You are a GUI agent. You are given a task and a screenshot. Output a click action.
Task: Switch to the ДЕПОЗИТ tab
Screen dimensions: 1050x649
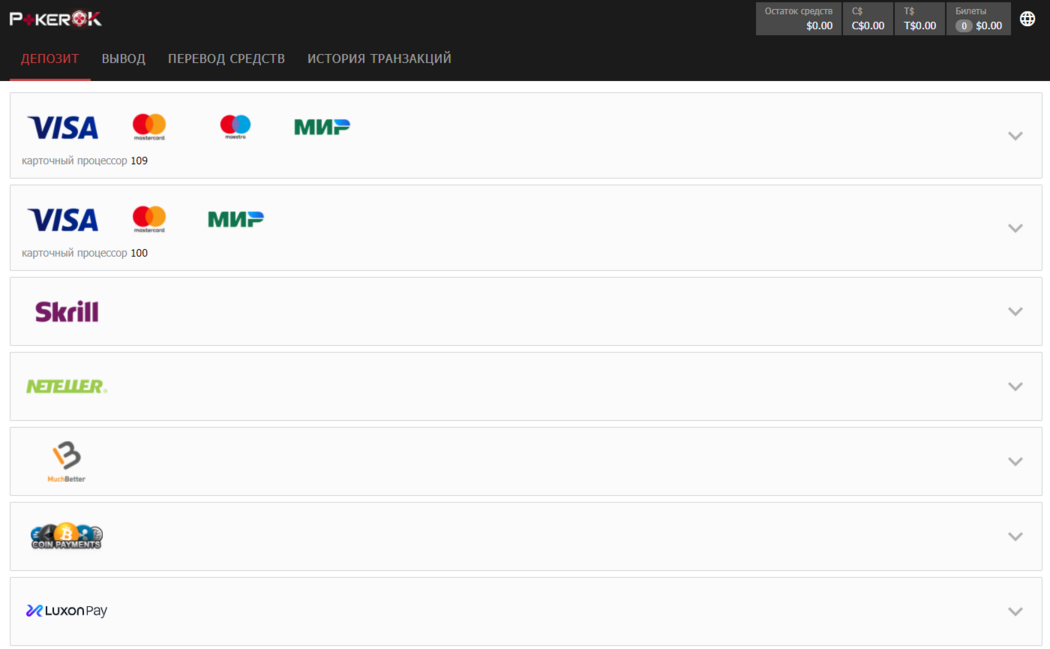point(50,59)
